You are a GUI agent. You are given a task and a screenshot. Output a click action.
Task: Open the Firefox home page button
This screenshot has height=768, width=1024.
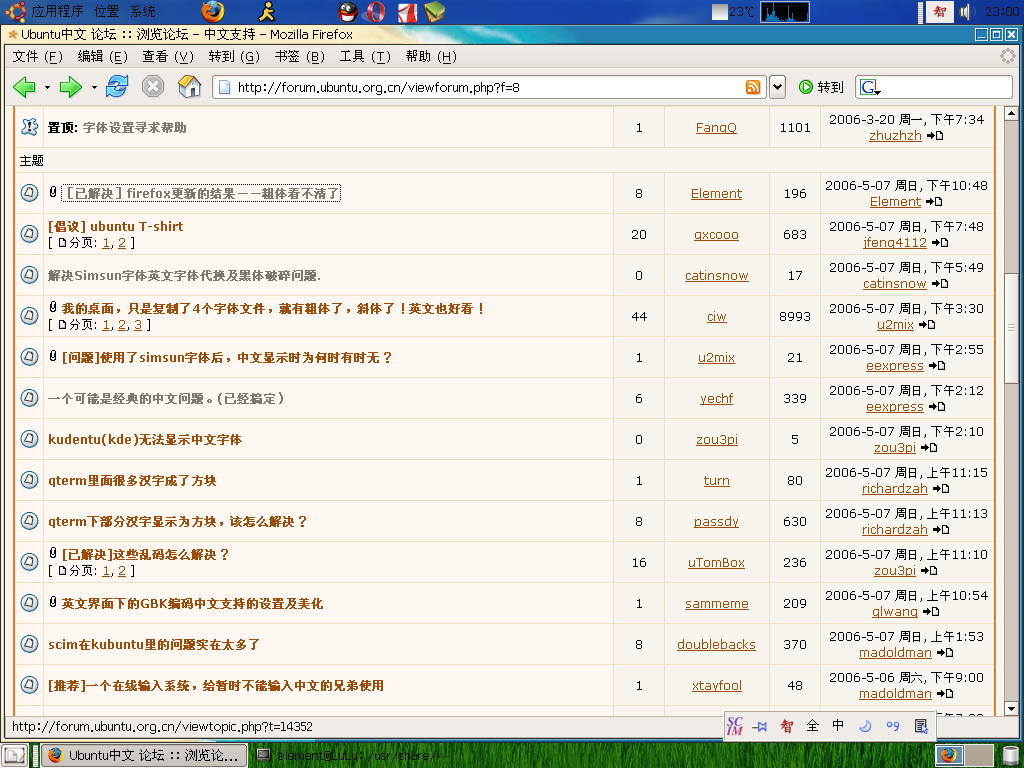pos(189,86)
